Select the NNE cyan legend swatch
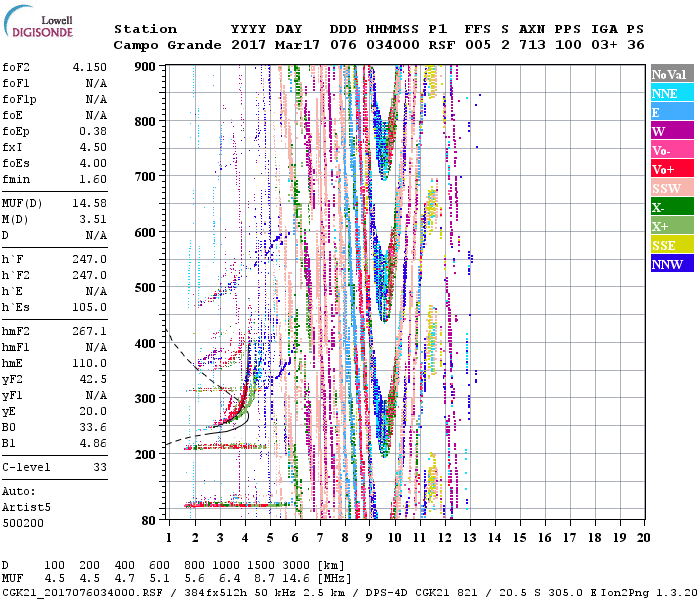Screen dimensions: 700x600 click(672, 93)
